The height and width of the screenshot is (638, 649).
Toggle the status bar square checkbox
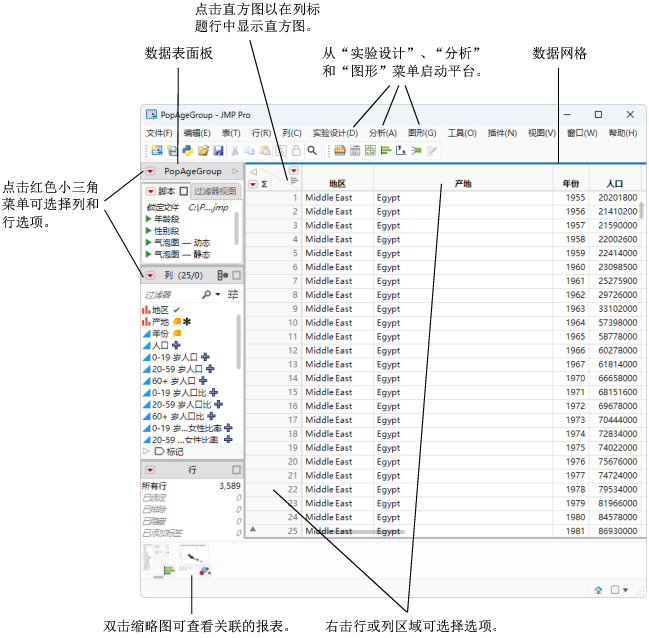tap(615, 590)
